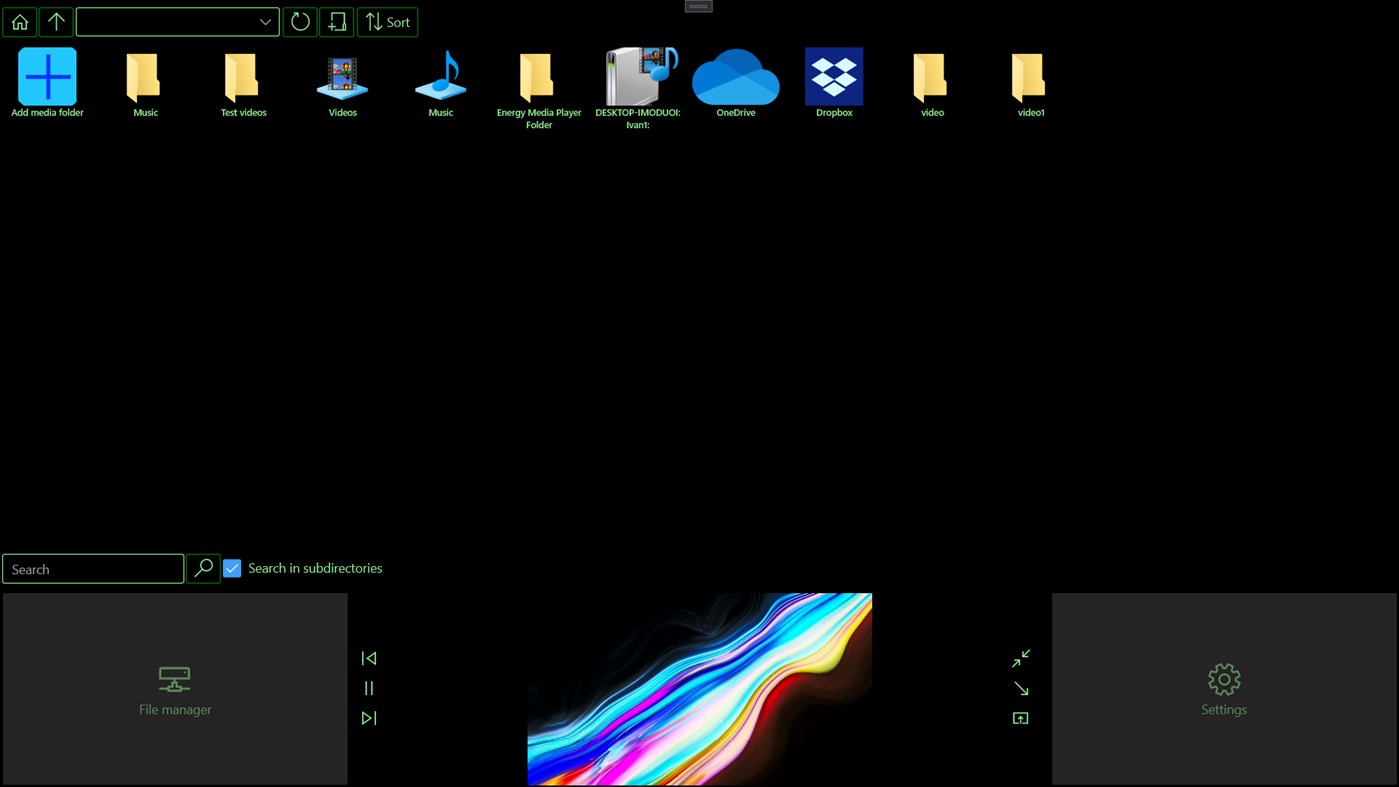Click the video preview thumbnail

699,688
